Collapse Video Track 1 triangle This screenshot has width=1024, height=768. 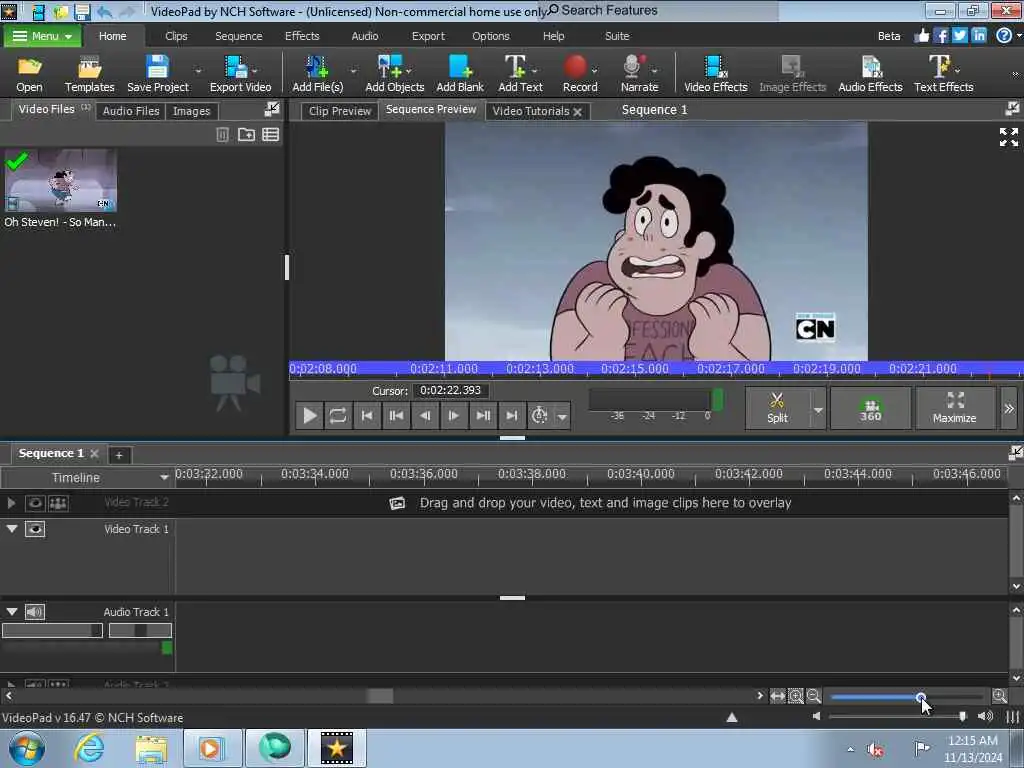pos(12,528)
